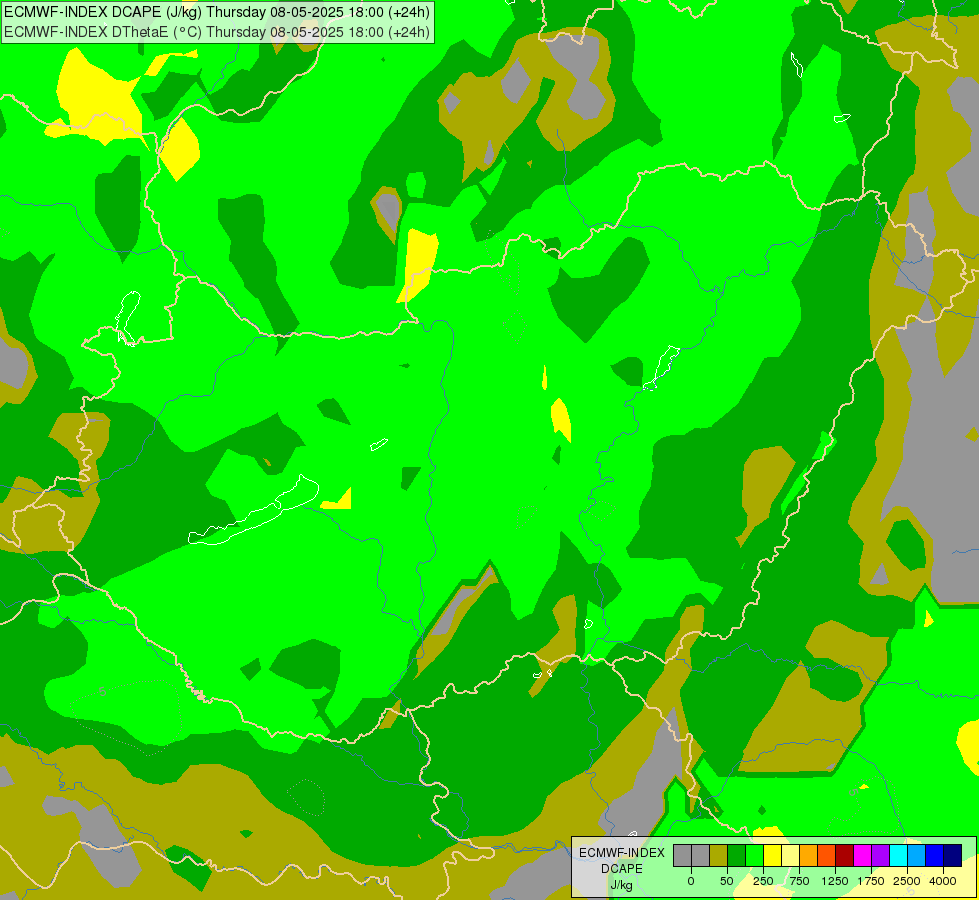Image resolution: width=979 pixels, height=900 pixels.
Task: Click the legend value 4000
Action: [x=943, y=881]
